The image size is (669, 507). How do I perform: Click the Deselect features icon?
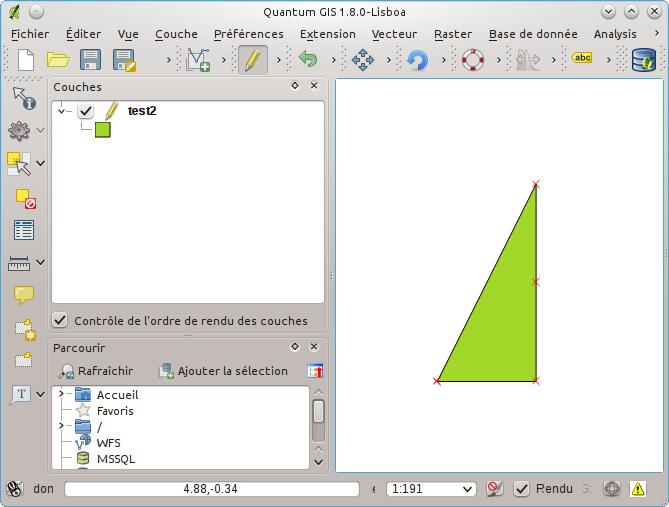tap(25, 198)
